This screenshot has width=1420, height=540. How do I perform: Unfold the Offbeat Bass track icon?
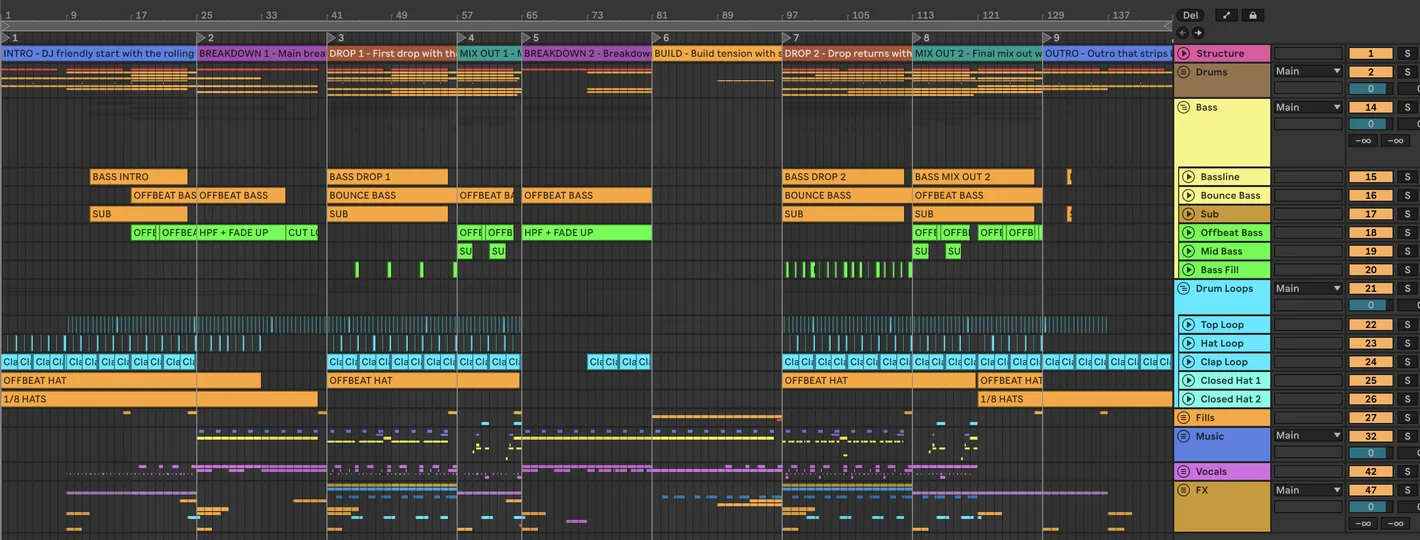[x=1189, y=232]
